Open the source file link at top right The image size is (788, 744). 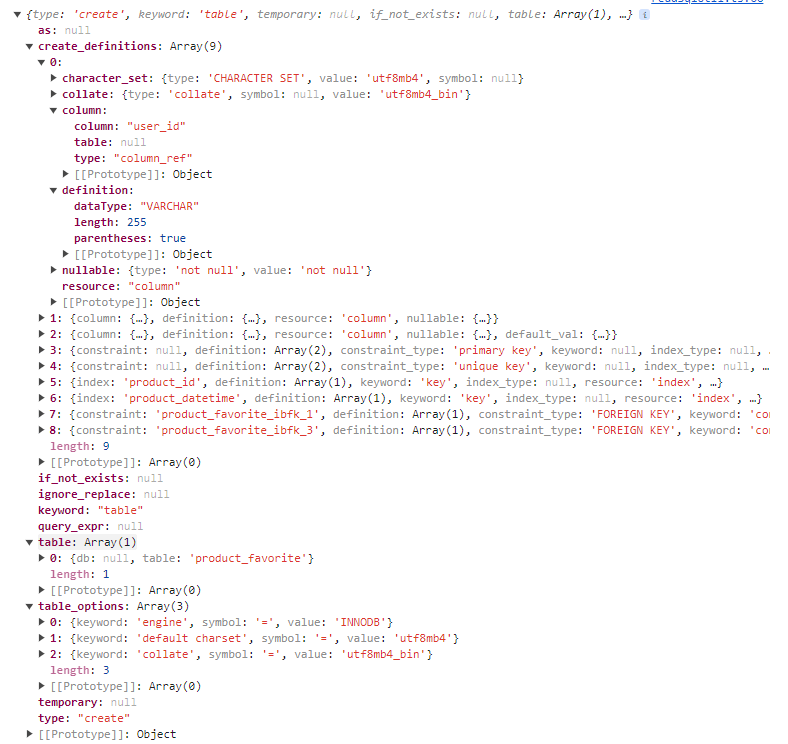tap(707, 2)
